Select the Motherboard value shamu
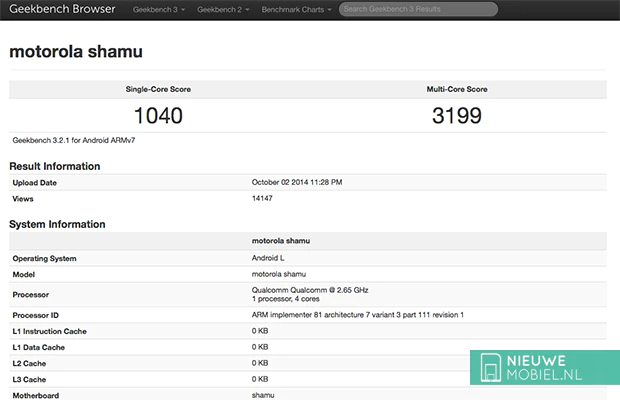The height and width of the screenshot is (400, 620). point(263,395)
